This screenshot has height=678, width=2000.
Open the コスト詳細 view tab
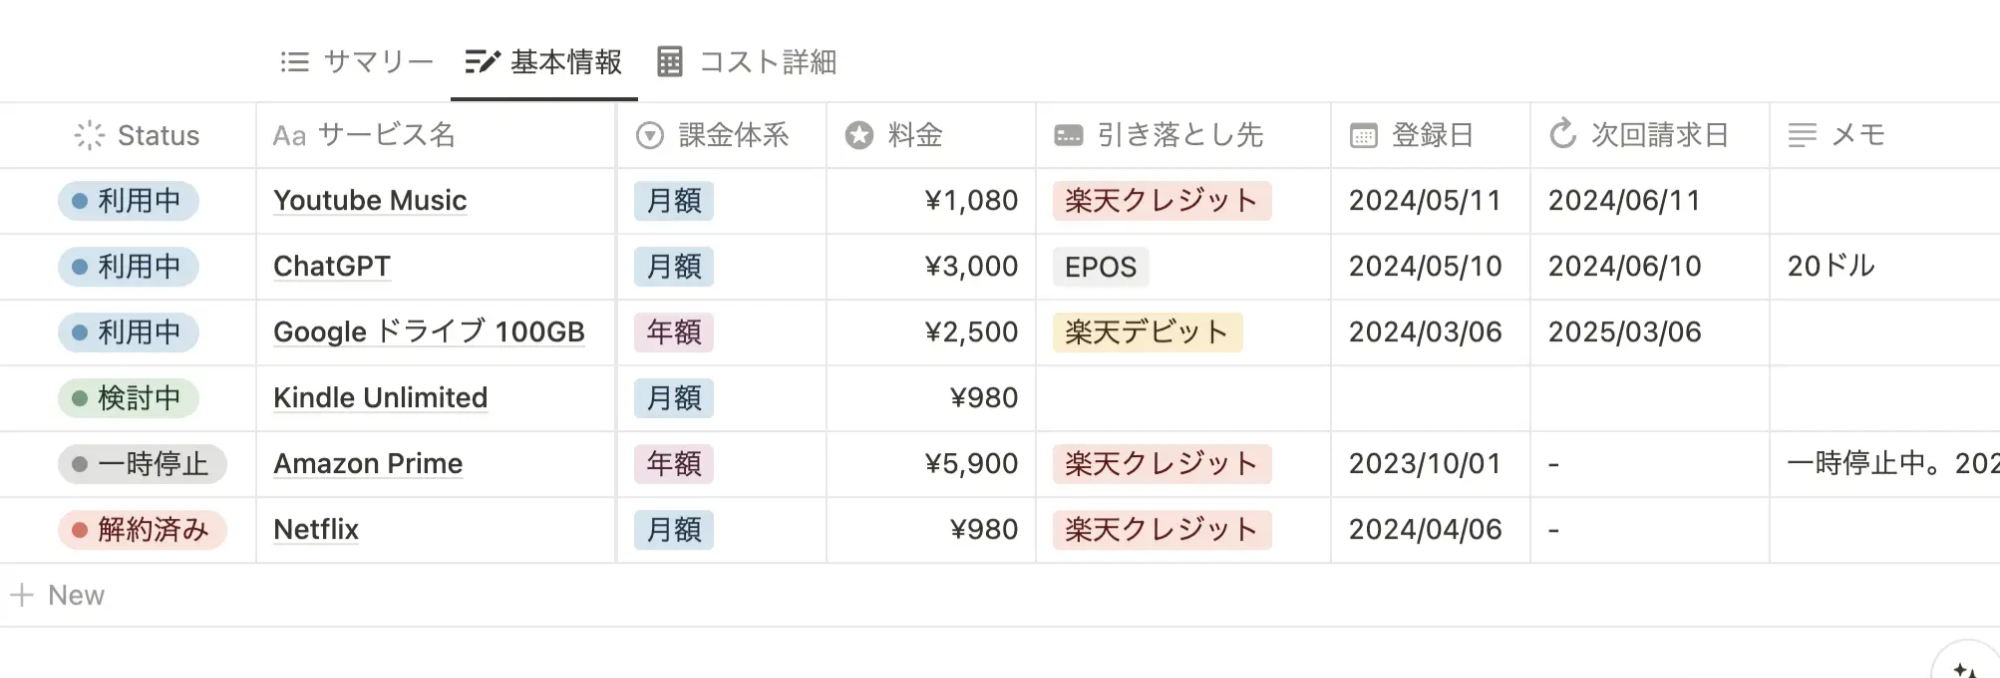[747, 62]
